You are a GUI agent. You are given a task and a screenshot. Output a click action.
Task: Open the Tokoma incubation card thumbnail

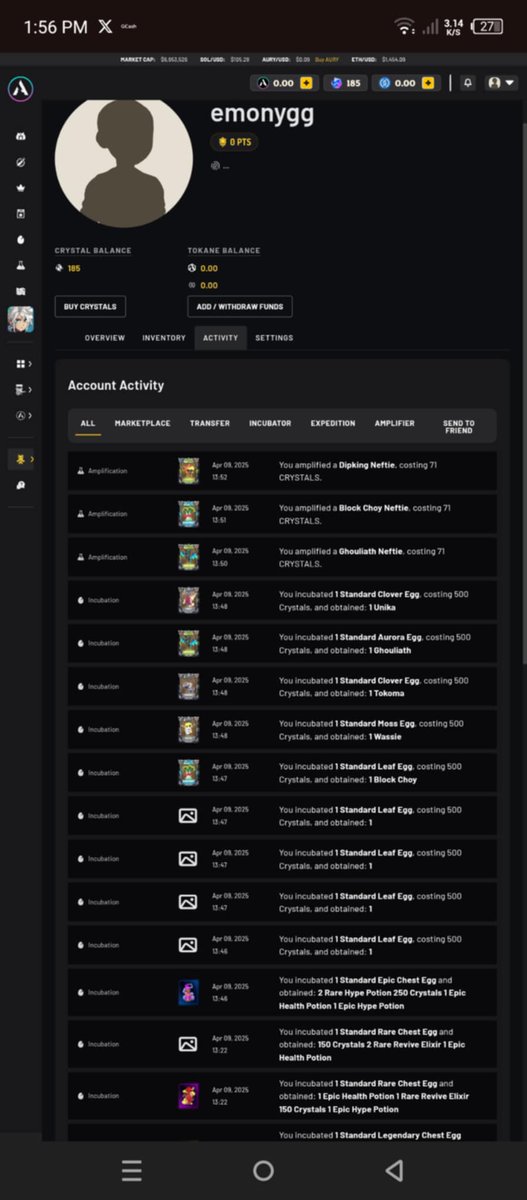click(x=188, y=686)
